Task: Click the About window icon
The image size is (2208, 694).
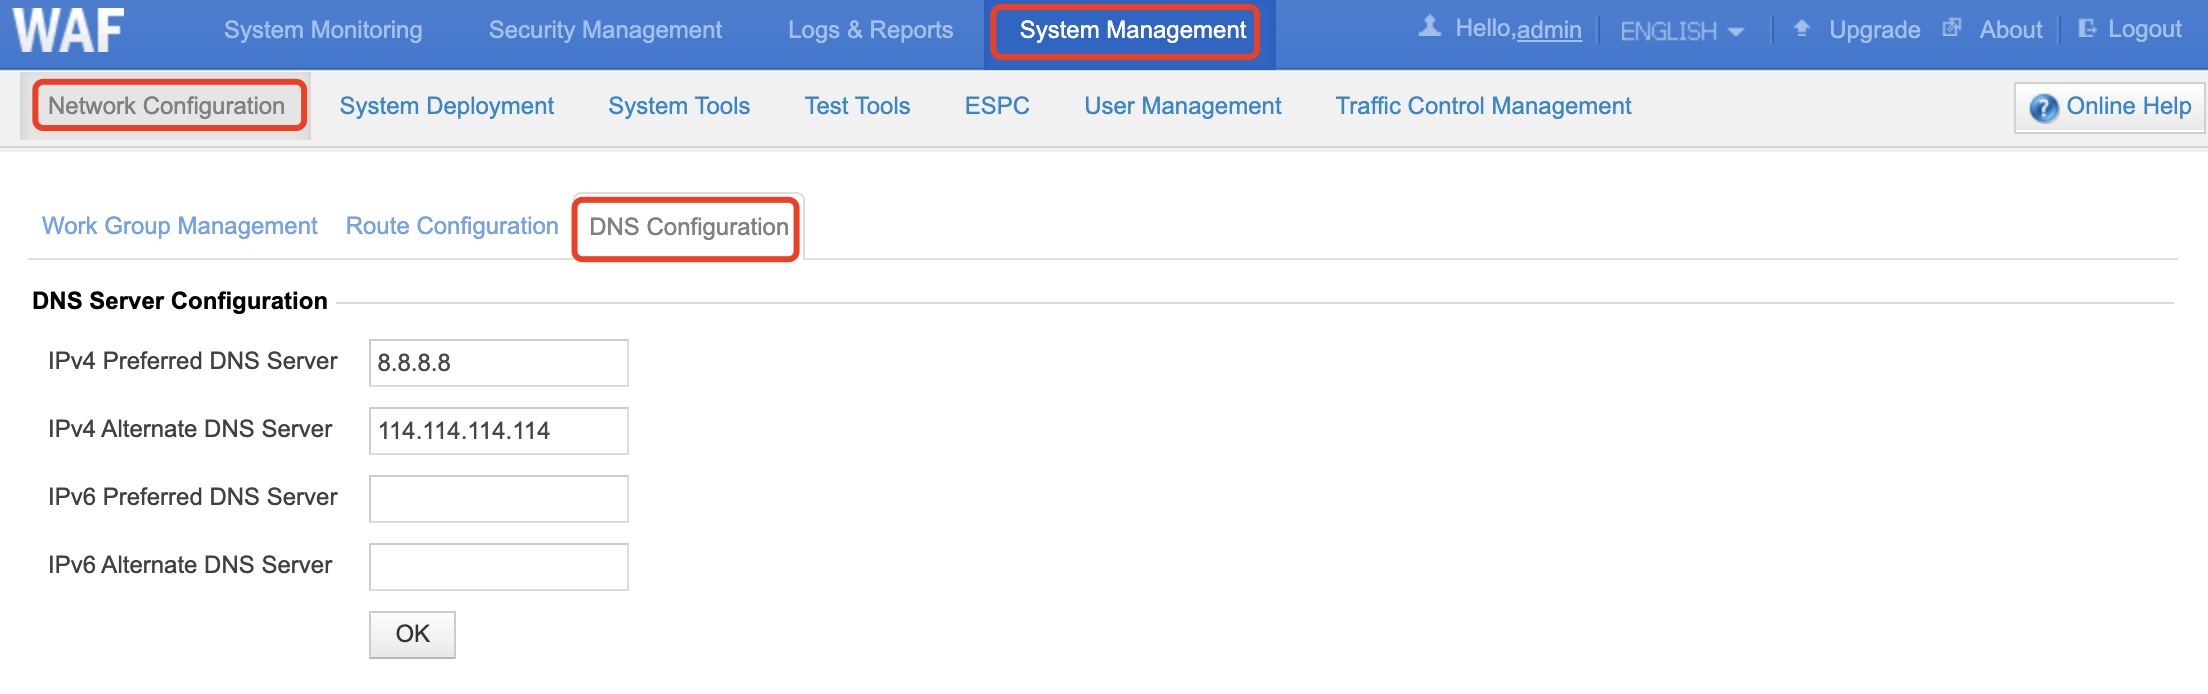Action: click(x=1951, y=29)
